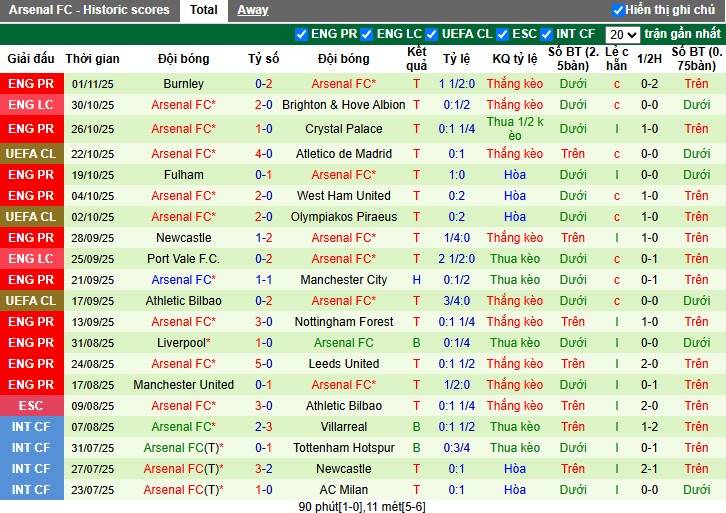This screenshot has height=513, width=726.
Task: Switch to the Away tab
Action: 253,10
